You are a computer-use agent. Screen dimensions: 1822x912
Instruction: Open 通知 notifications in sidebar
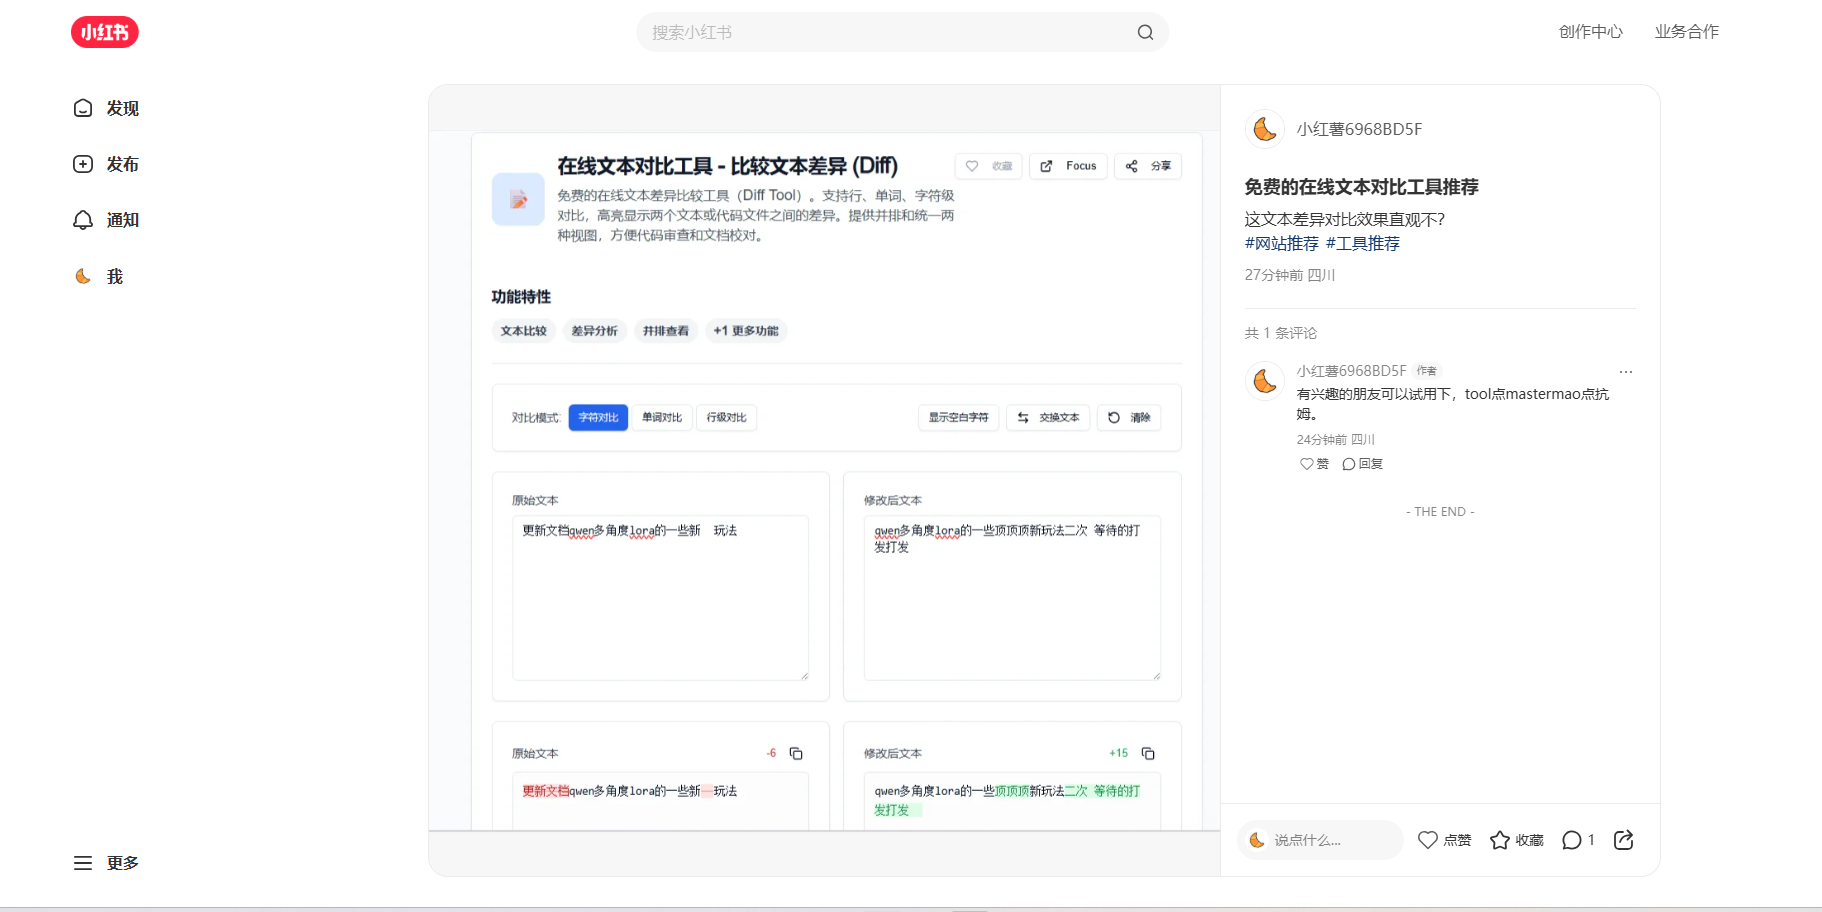(106, 220)
